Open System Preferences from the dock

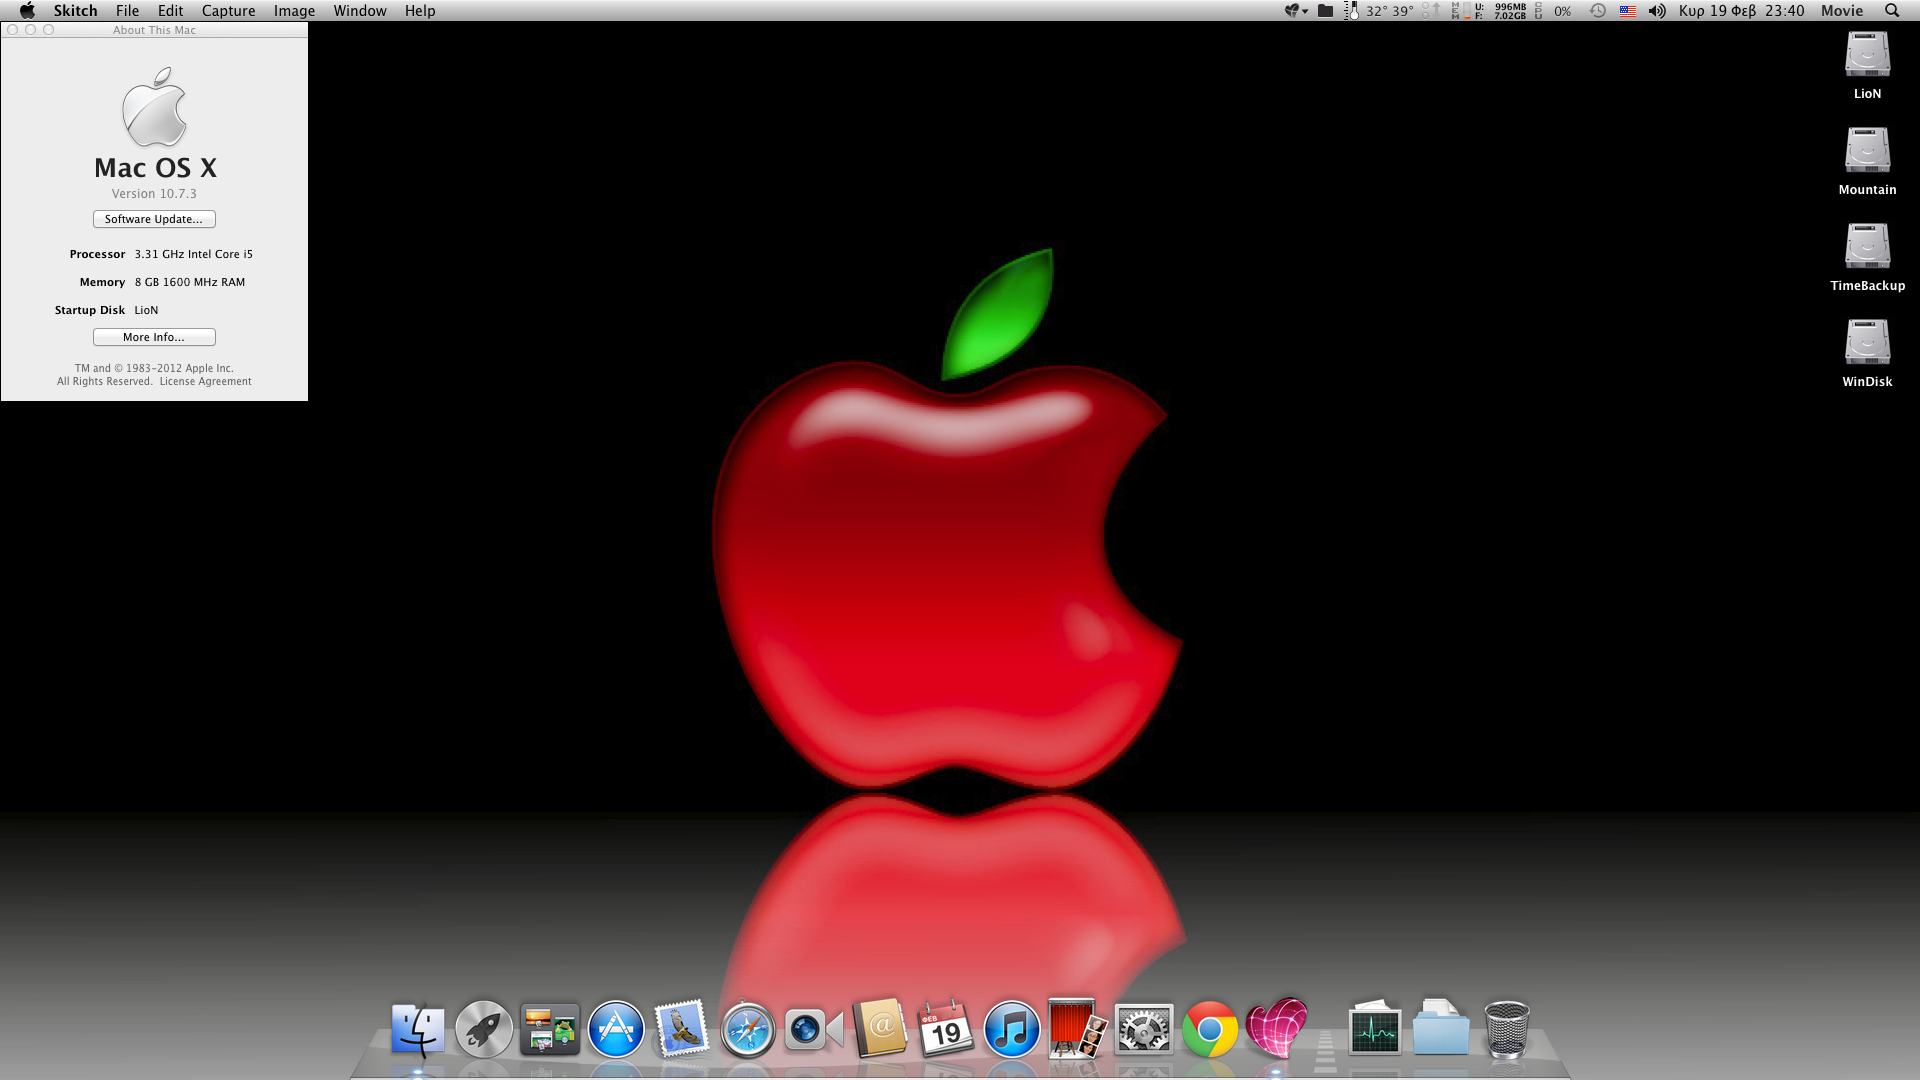[1144, 1029]
